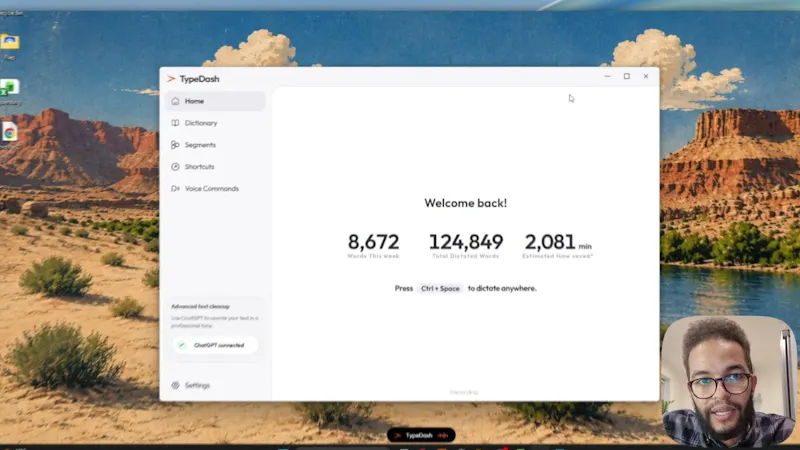Viewport: 800px width, 450px height.
Task: Click the Dictionary book icon
Action: [175, 123]
